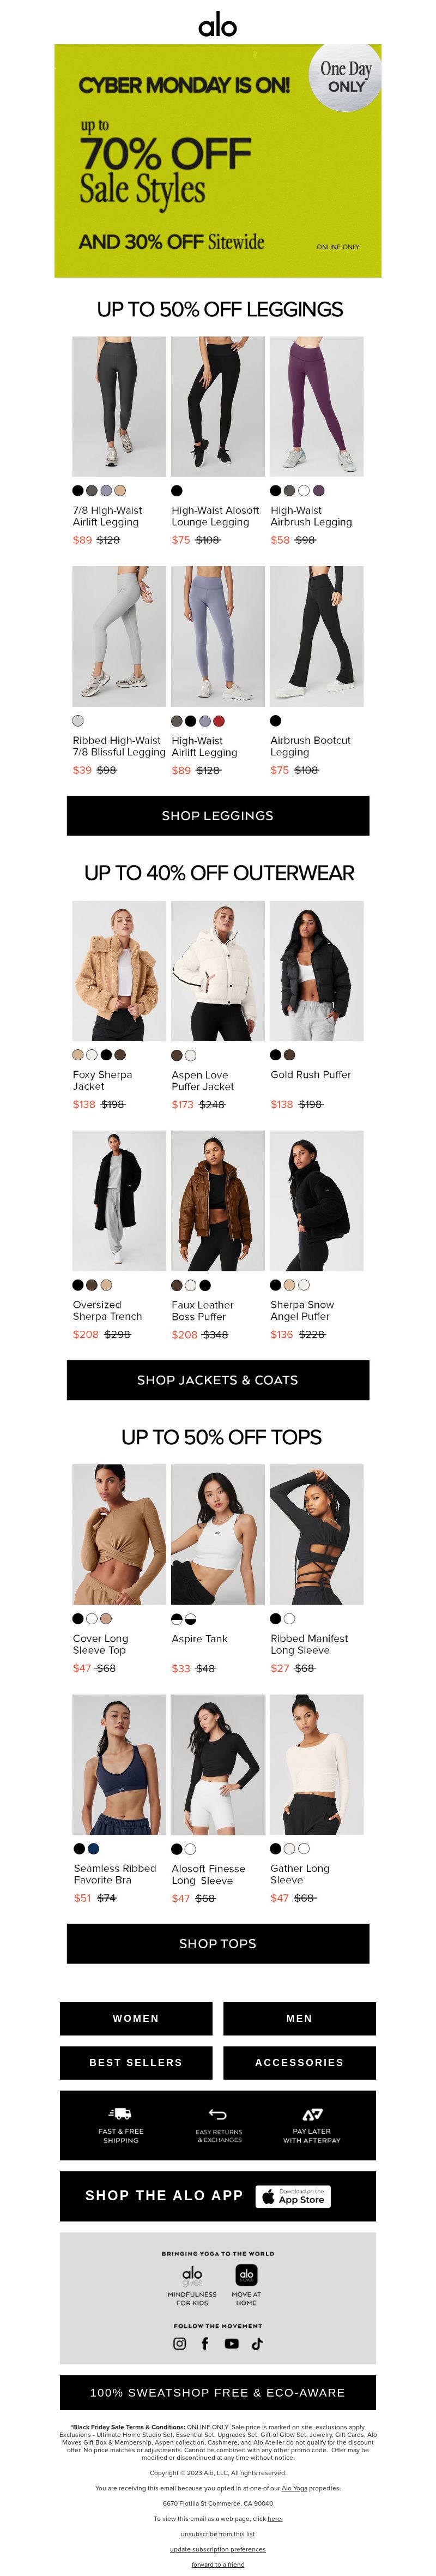436x2576 pixels.
Task: Click the Easy Returns arrow icon
Action: click(218, 2114)
